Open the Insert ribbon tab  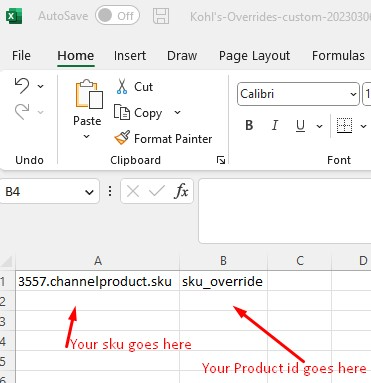[x=130, y=56]
